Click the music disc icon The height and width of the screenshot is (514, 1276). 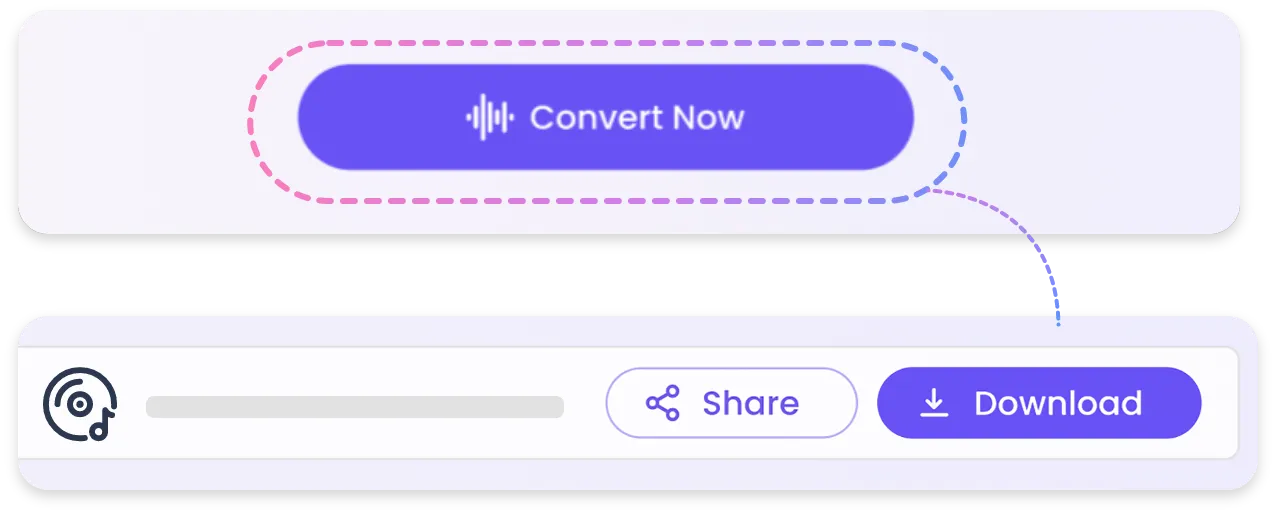[x=80, y=406]
